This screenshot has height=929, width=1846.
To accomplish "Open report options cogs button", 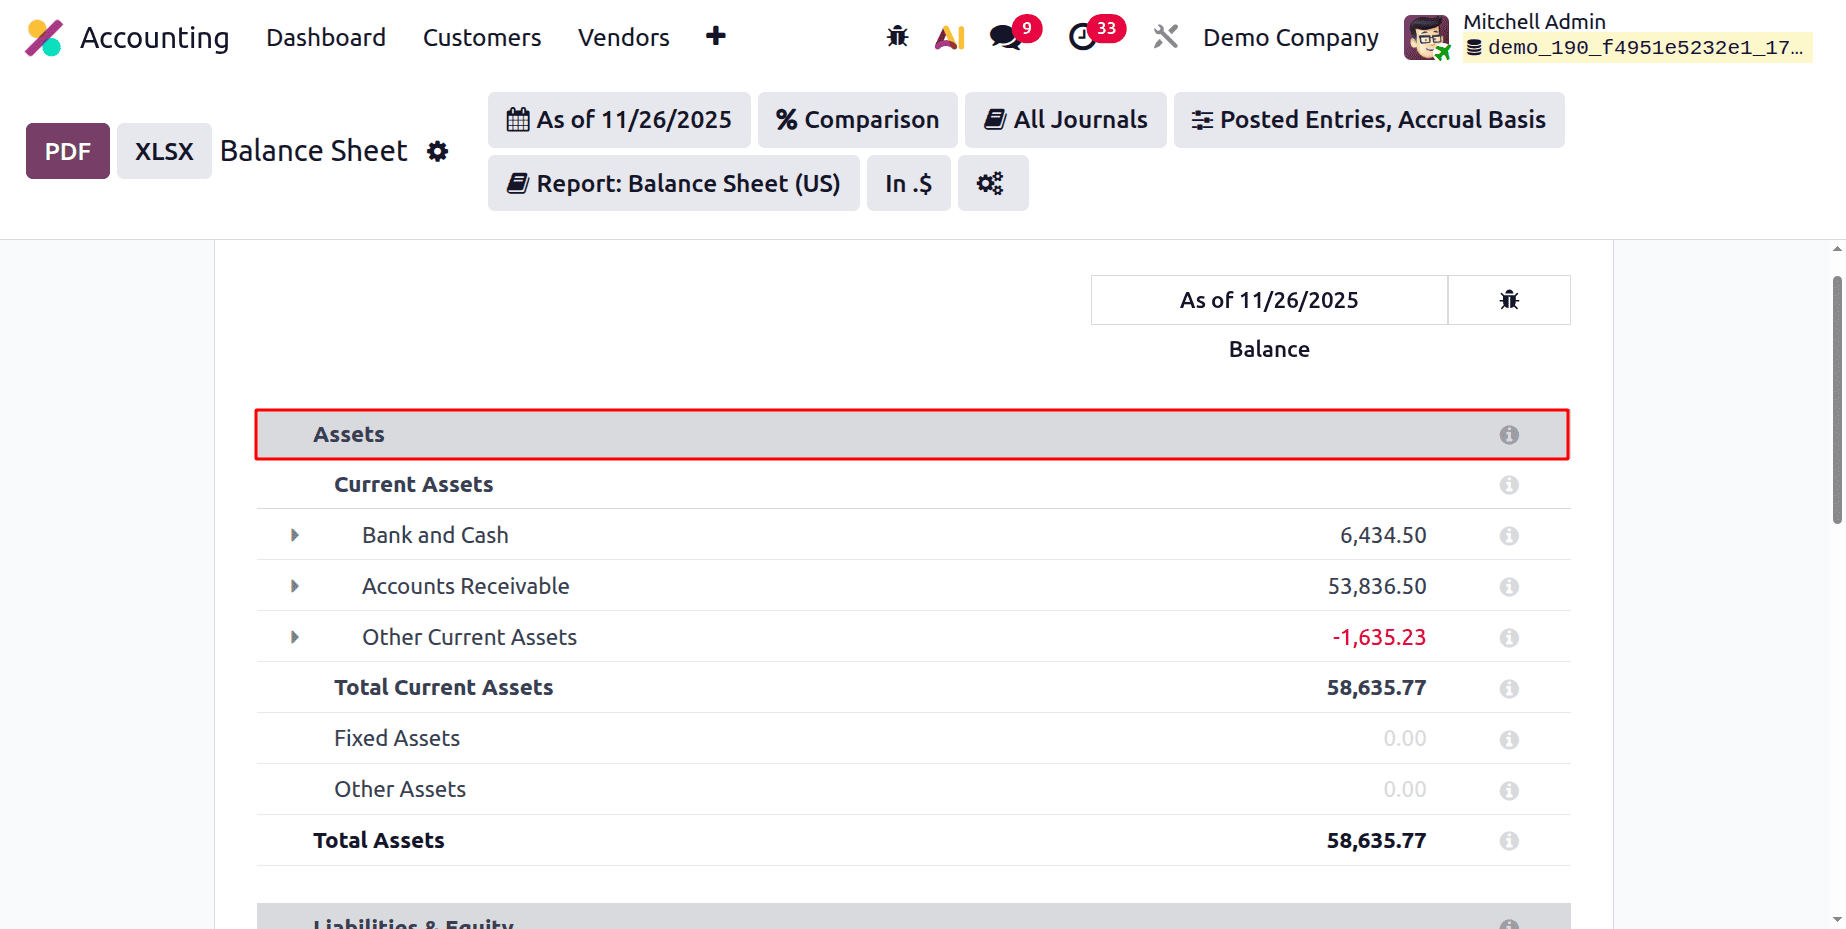I will tap(992, 183).
